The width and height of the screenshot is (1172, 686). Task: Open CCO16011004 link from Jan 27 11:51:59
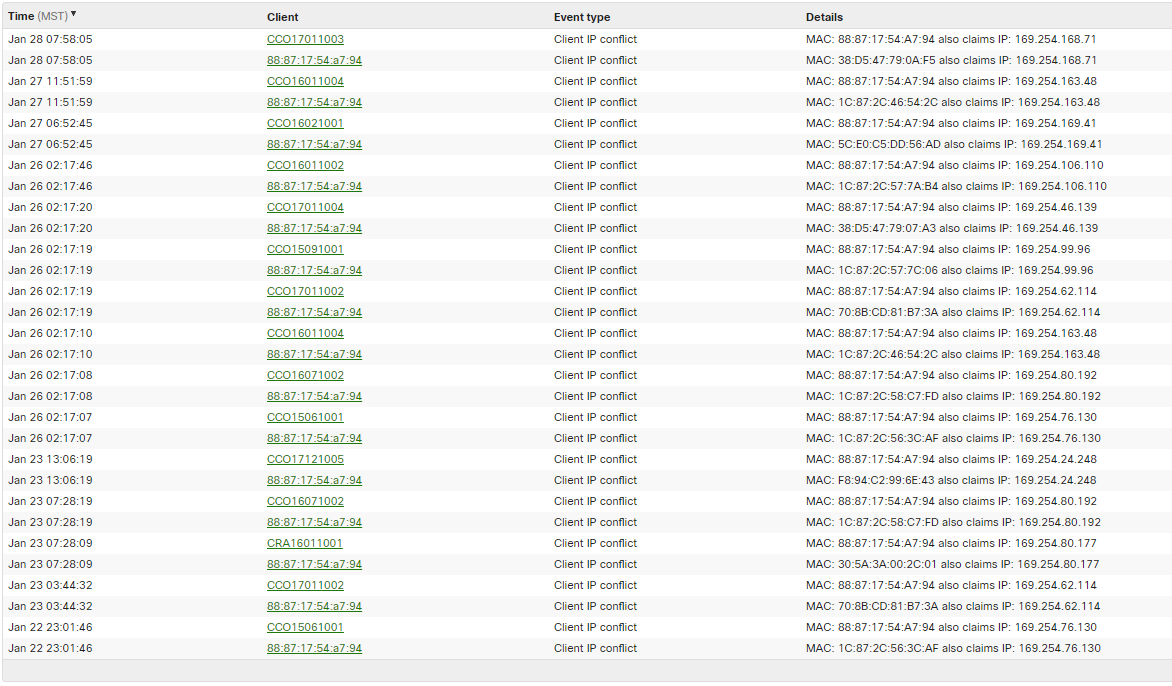click(305, 81)
